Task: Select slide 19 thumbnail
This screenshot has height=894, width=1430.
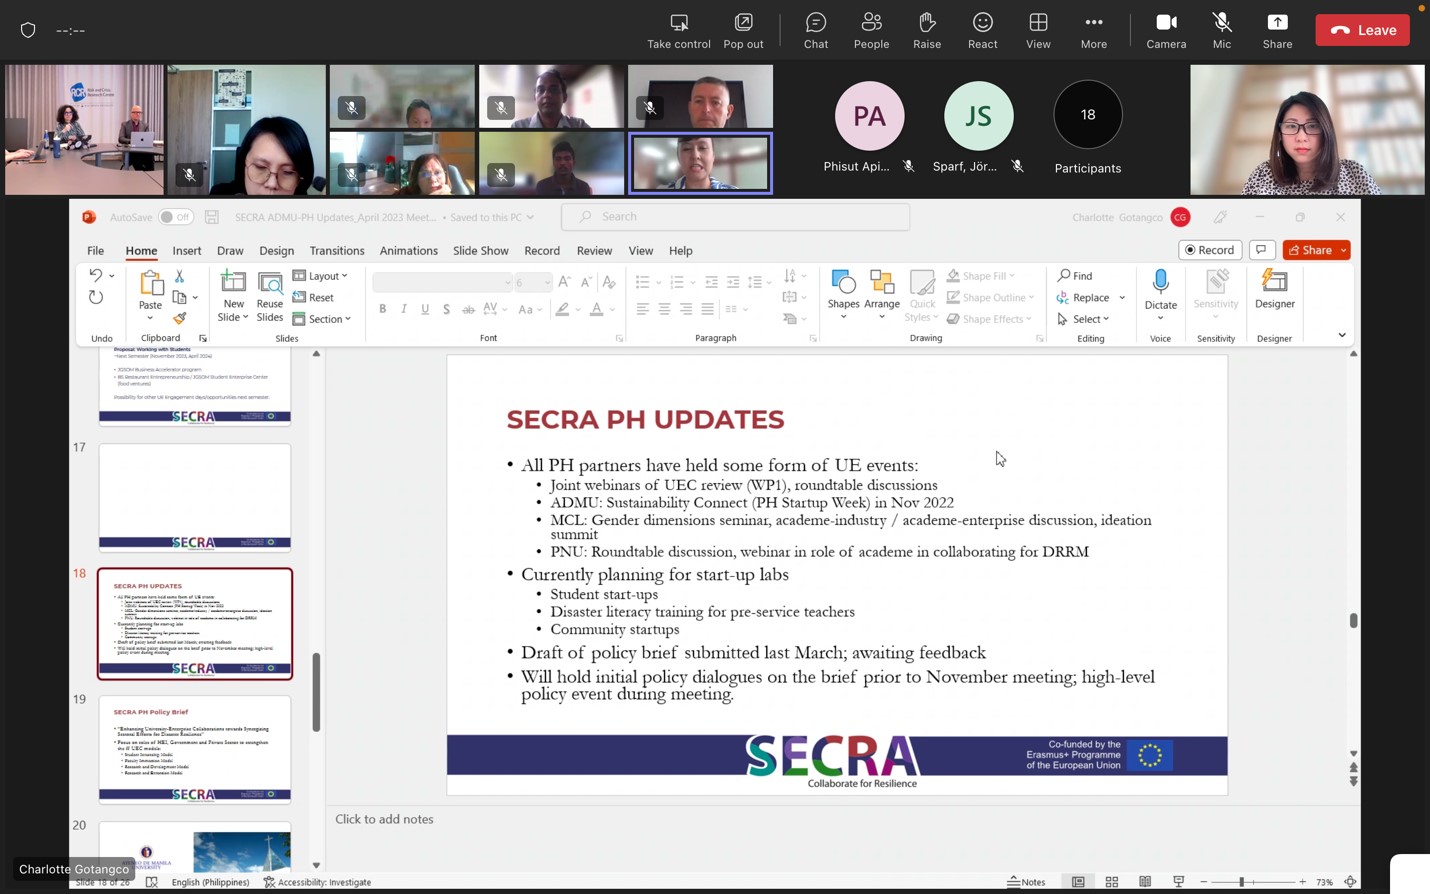Action: [x=195, y=750]
